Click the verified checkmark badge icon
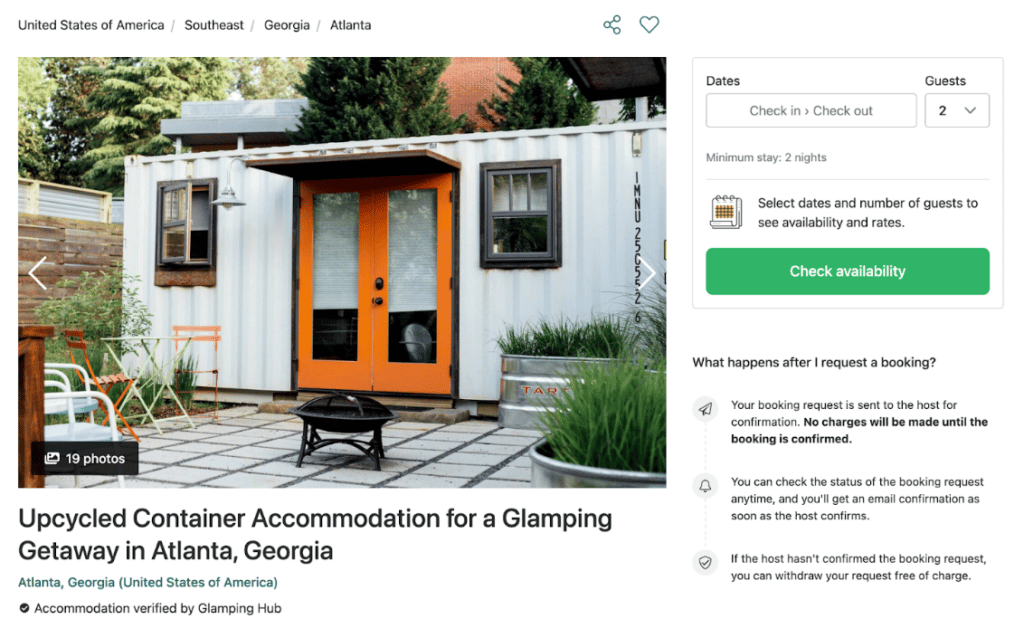 pos(24,608)
